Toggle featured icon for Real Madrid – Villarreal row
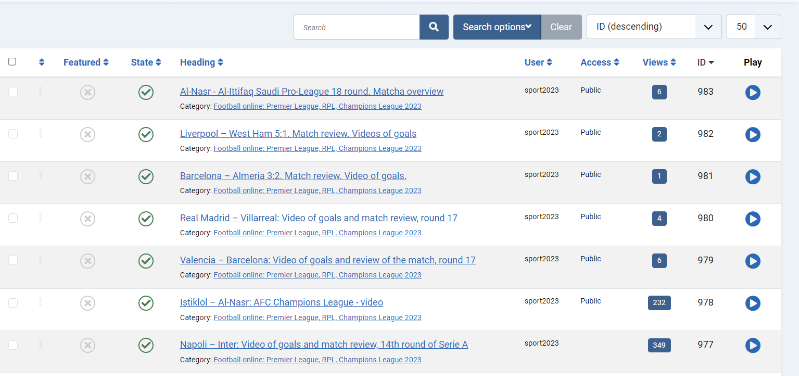Image resolution: width=799 pixels, height=376 pixels. click(x=88, y=219)
